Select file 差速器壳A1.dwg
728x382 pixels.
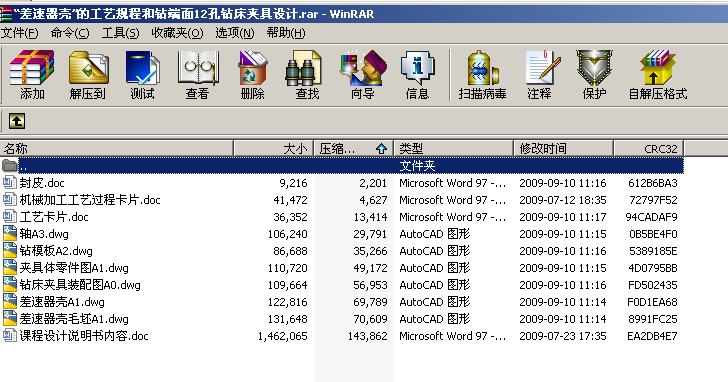pos(62,302)
